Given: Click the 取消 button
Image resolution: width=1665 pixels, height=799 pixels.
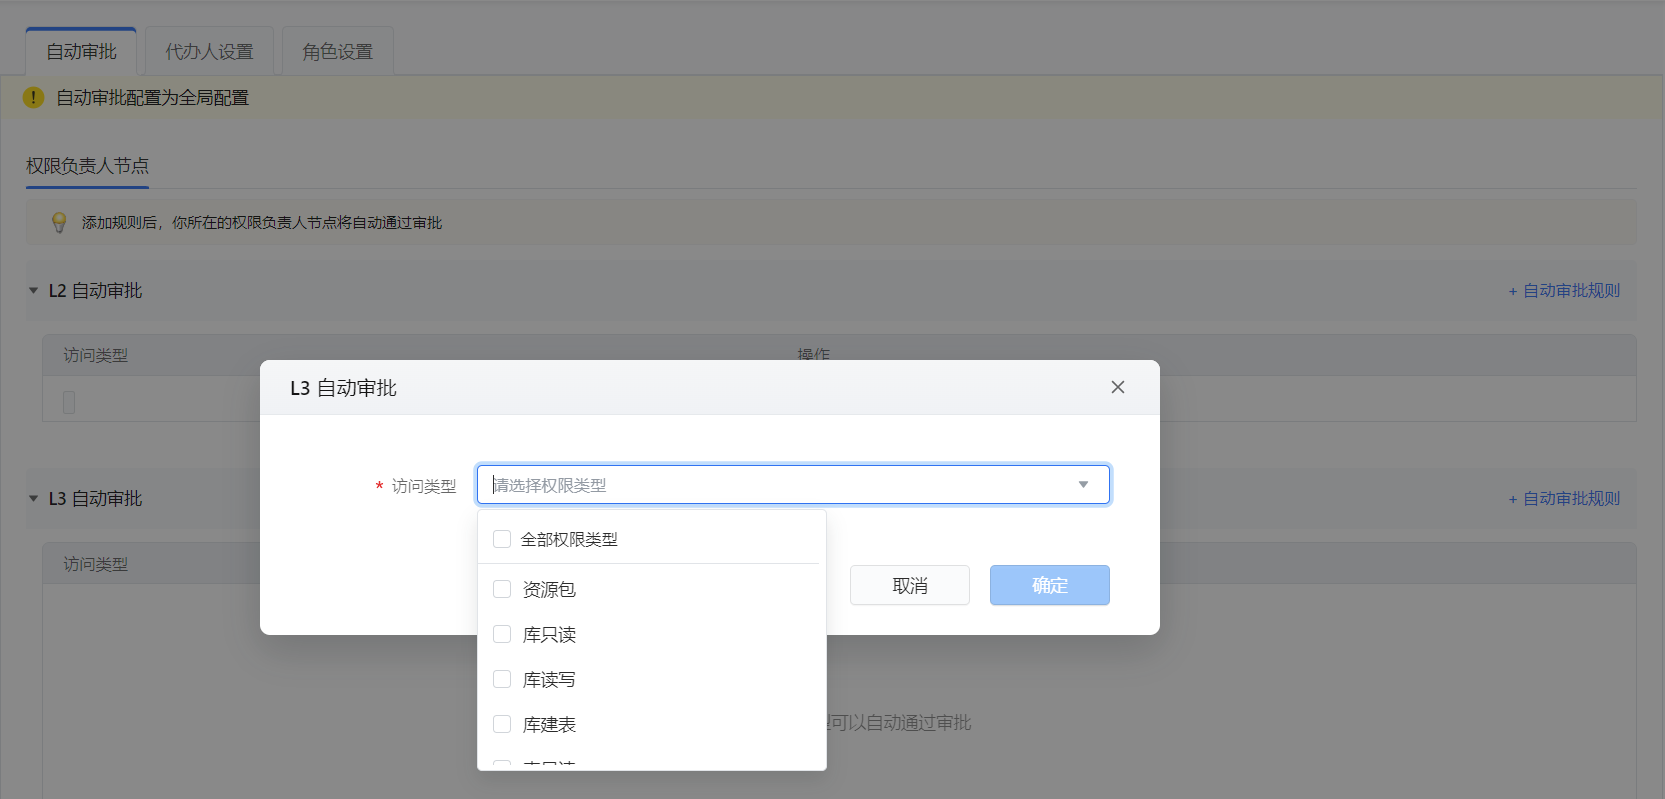Looking at the screenshot, I should coord(910,585).
